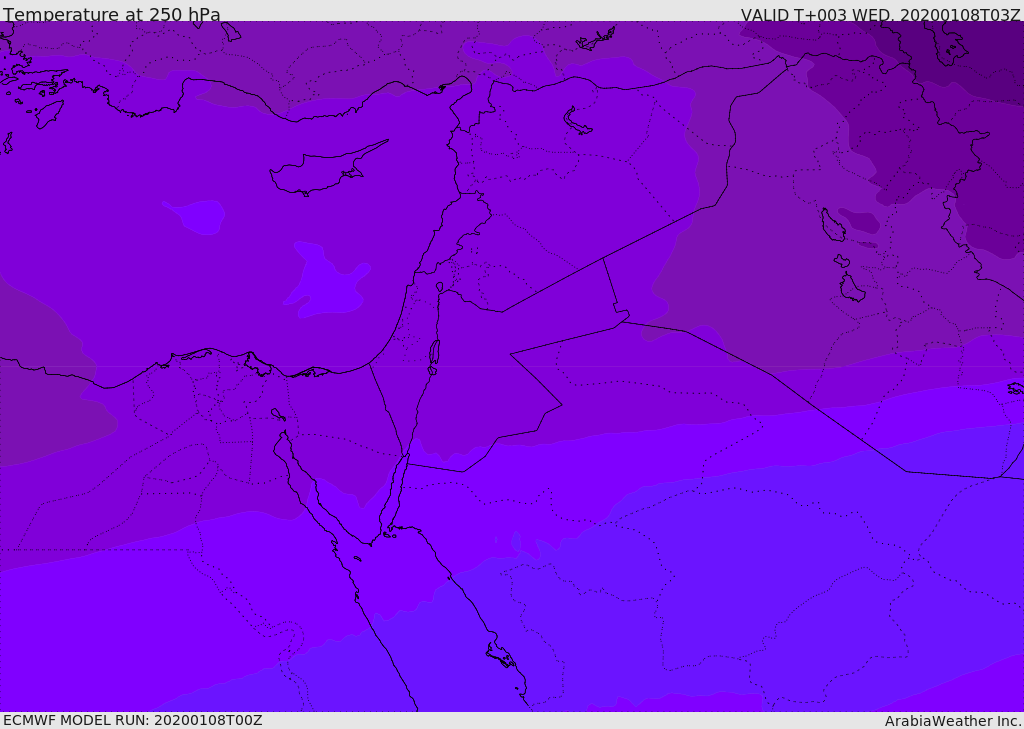
Task: Click the "VALID T+003 WED. 20200108T03Z" label
Action: point(880,14)
